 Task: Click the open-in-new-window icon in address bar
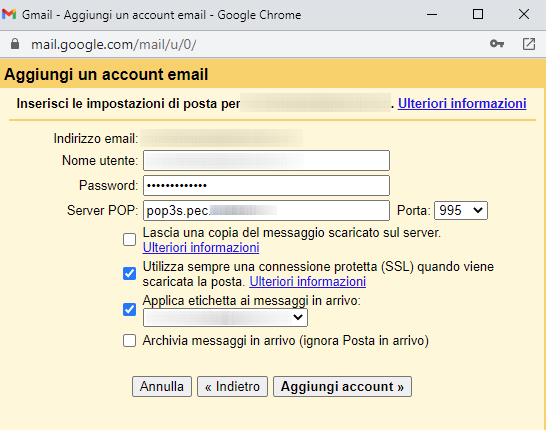[x=529, y=44]
